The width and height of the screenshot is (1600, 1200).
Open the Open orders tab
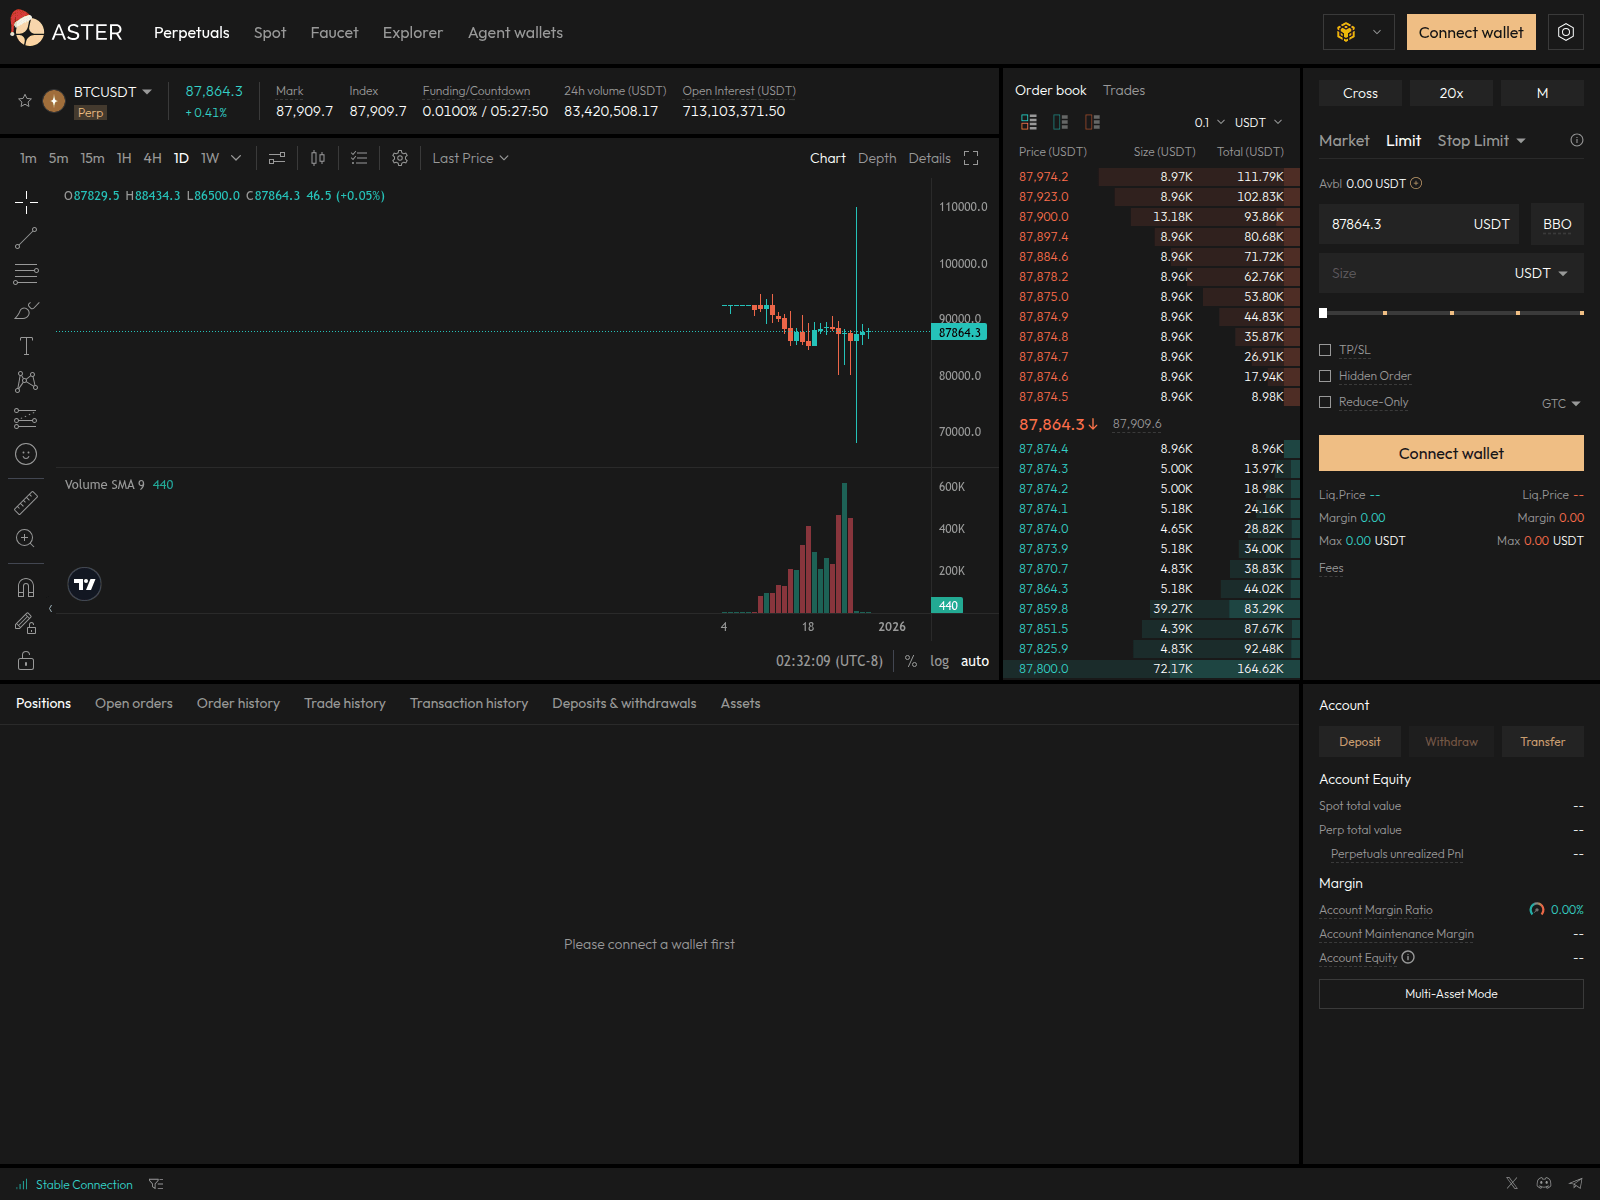coord(134,703)
